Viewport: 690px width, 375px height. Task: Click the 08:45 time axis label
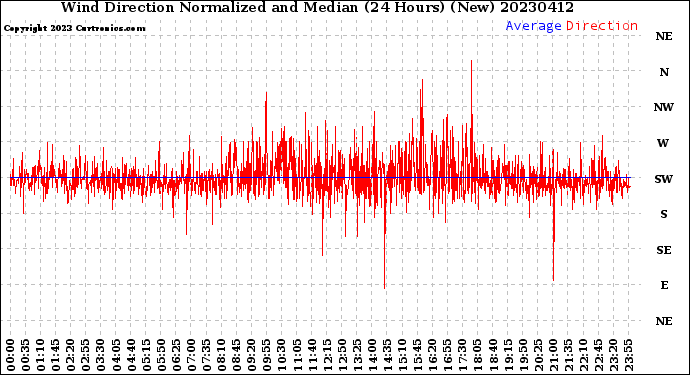pyautogui.click(x=237, y=355)
